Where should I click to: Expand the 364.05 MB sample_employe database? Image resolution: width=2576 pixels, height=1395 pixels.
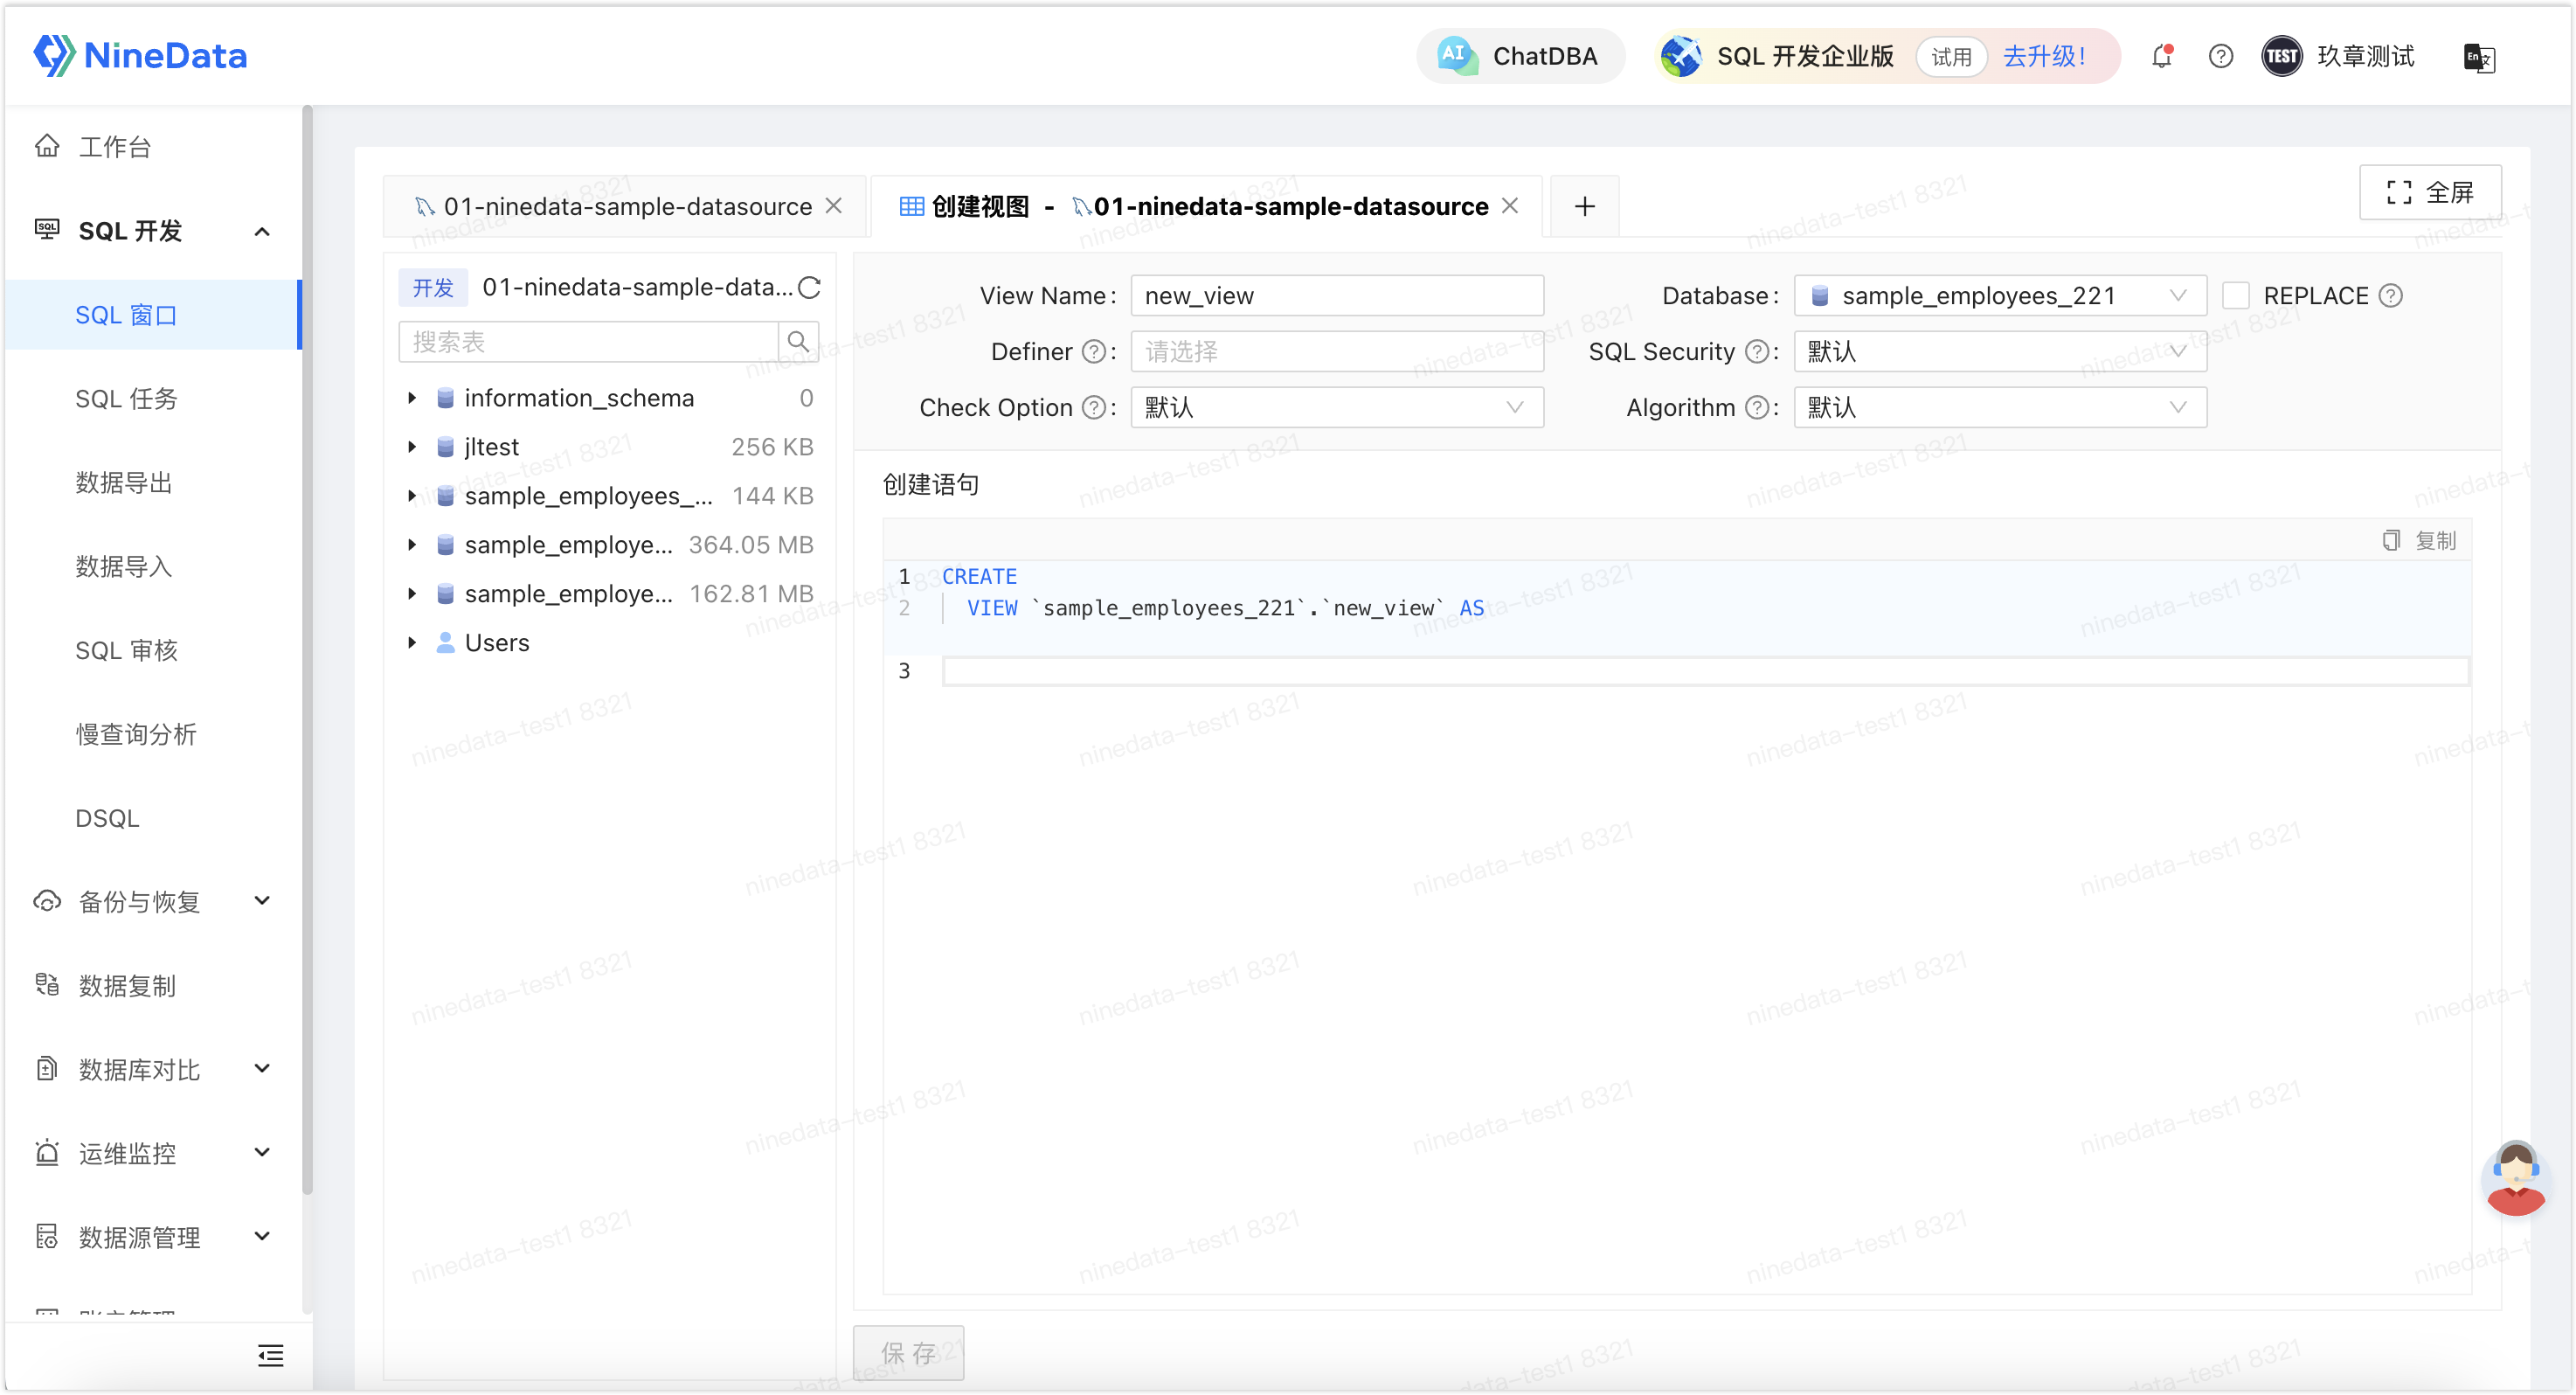pos(412,545)
